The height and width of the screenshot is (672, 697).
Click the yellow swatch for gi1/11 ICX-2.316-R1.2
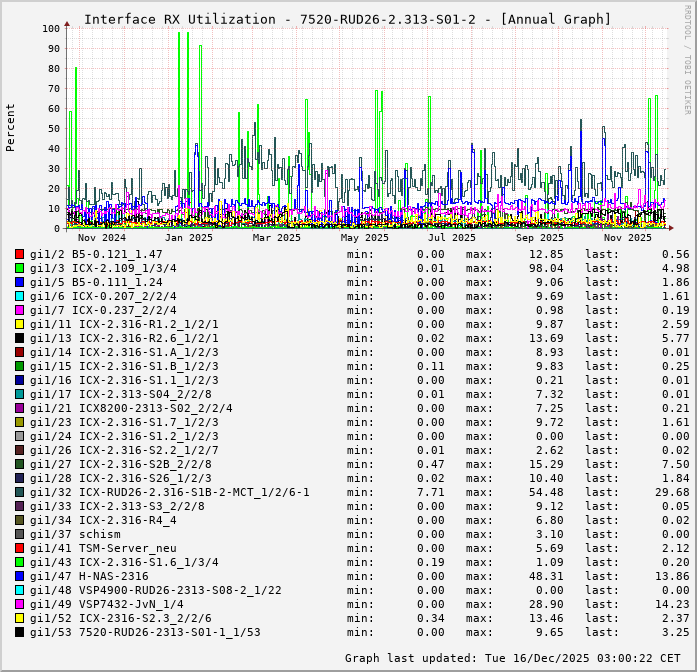(19, 324)
